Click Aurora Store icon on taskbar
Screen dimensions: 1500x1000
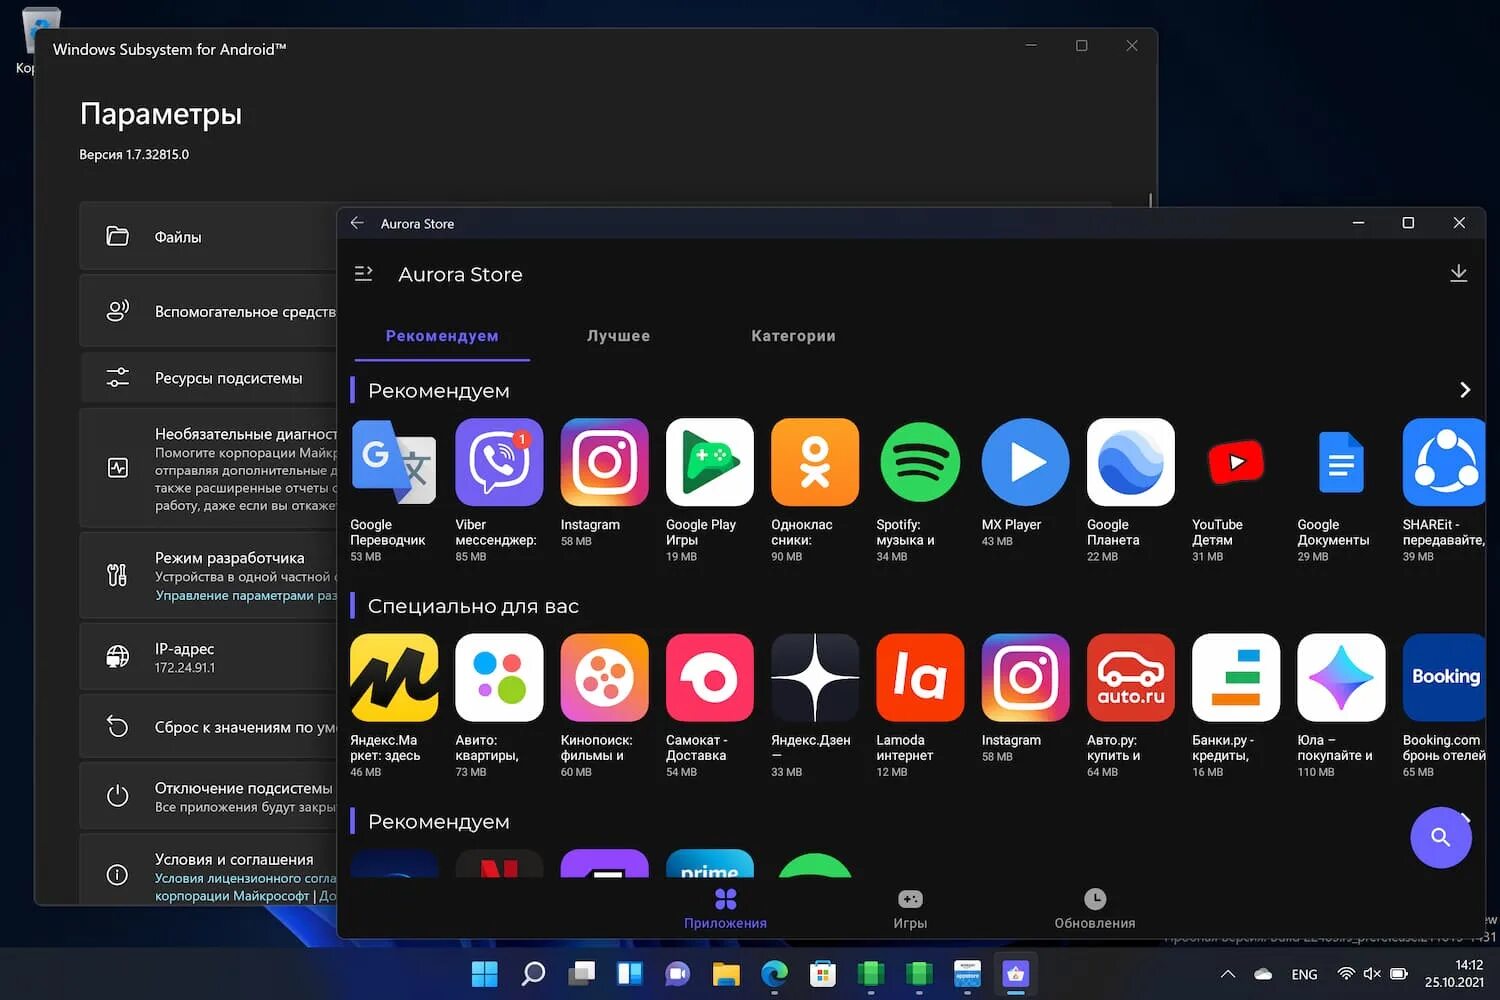[x=1015, y=973]
